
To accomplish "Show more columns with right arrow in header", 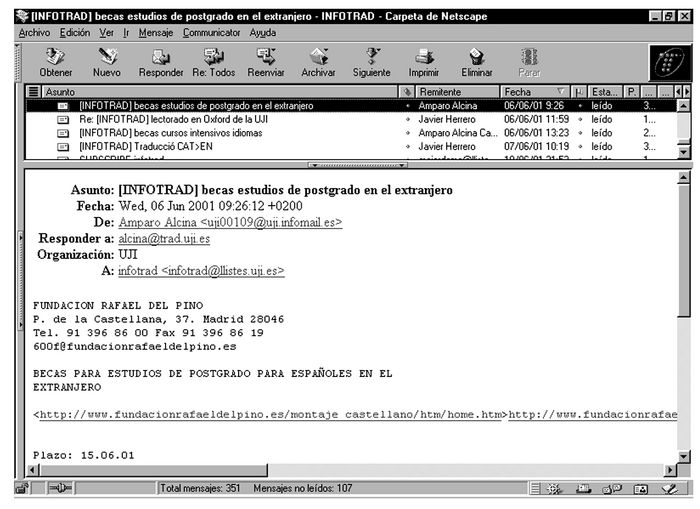I will [687, 92].
